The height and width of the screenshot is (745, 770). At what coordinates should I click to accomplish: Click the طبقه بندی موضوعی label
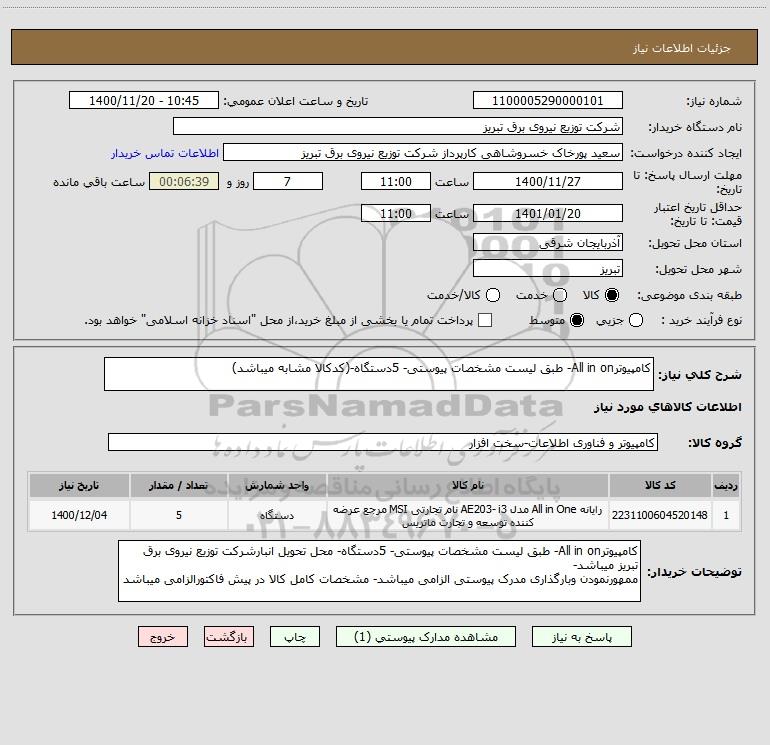point(690,296)
